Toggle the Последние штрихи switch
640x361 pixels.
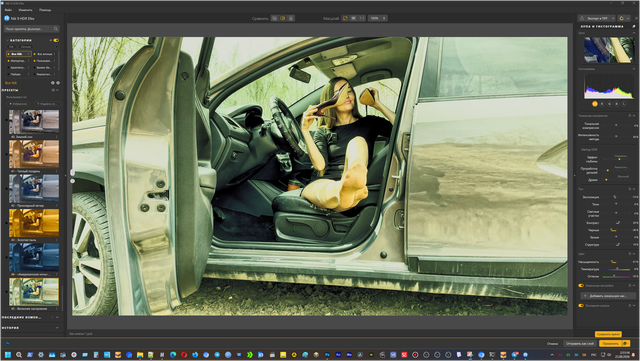(x=581, y=305)
